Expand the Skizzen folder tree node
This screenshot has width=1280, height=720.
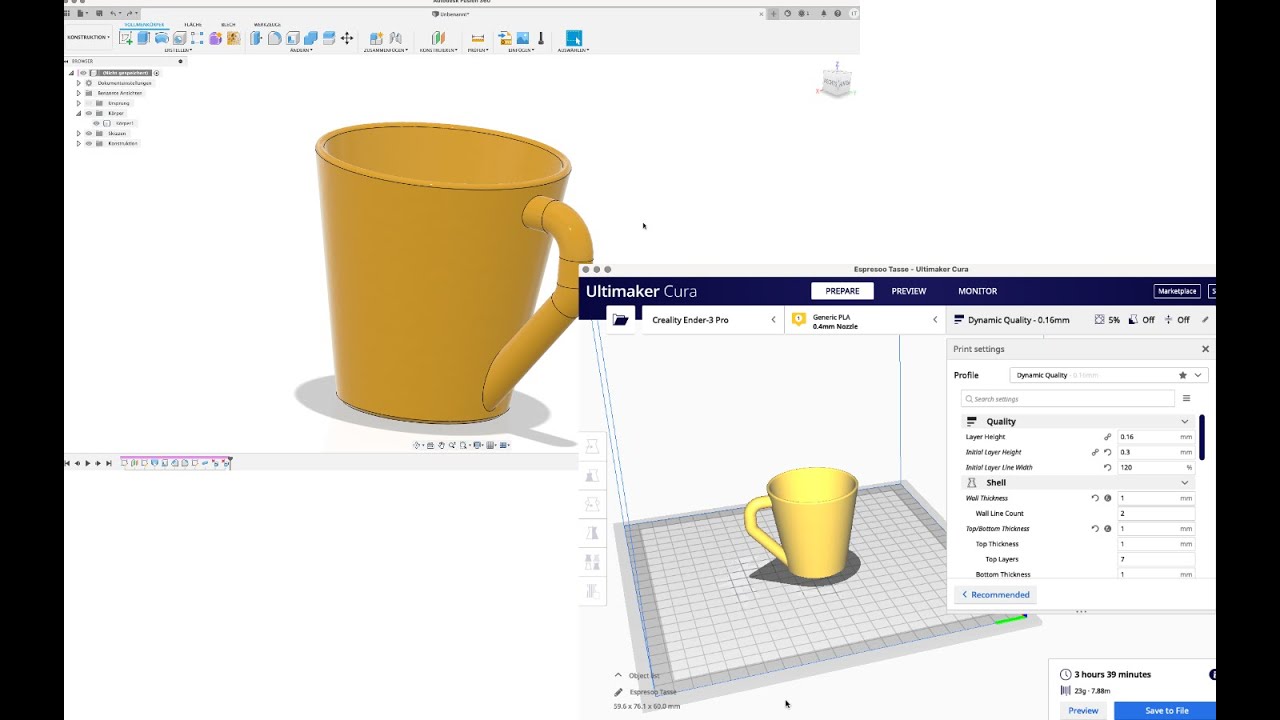78,133
